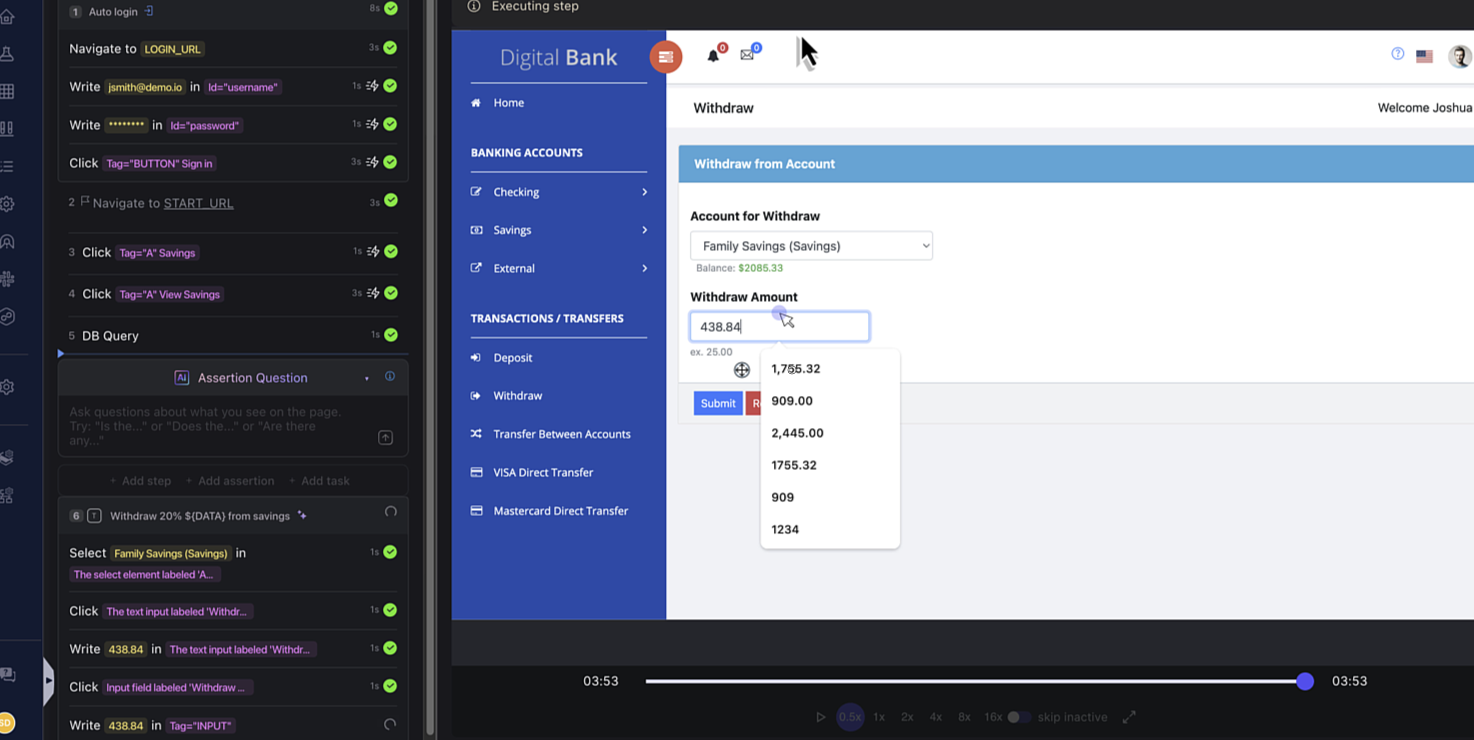Click the VISA Direct Transfer card icon
1474x740 pixels.
click(x=476, y=472)
